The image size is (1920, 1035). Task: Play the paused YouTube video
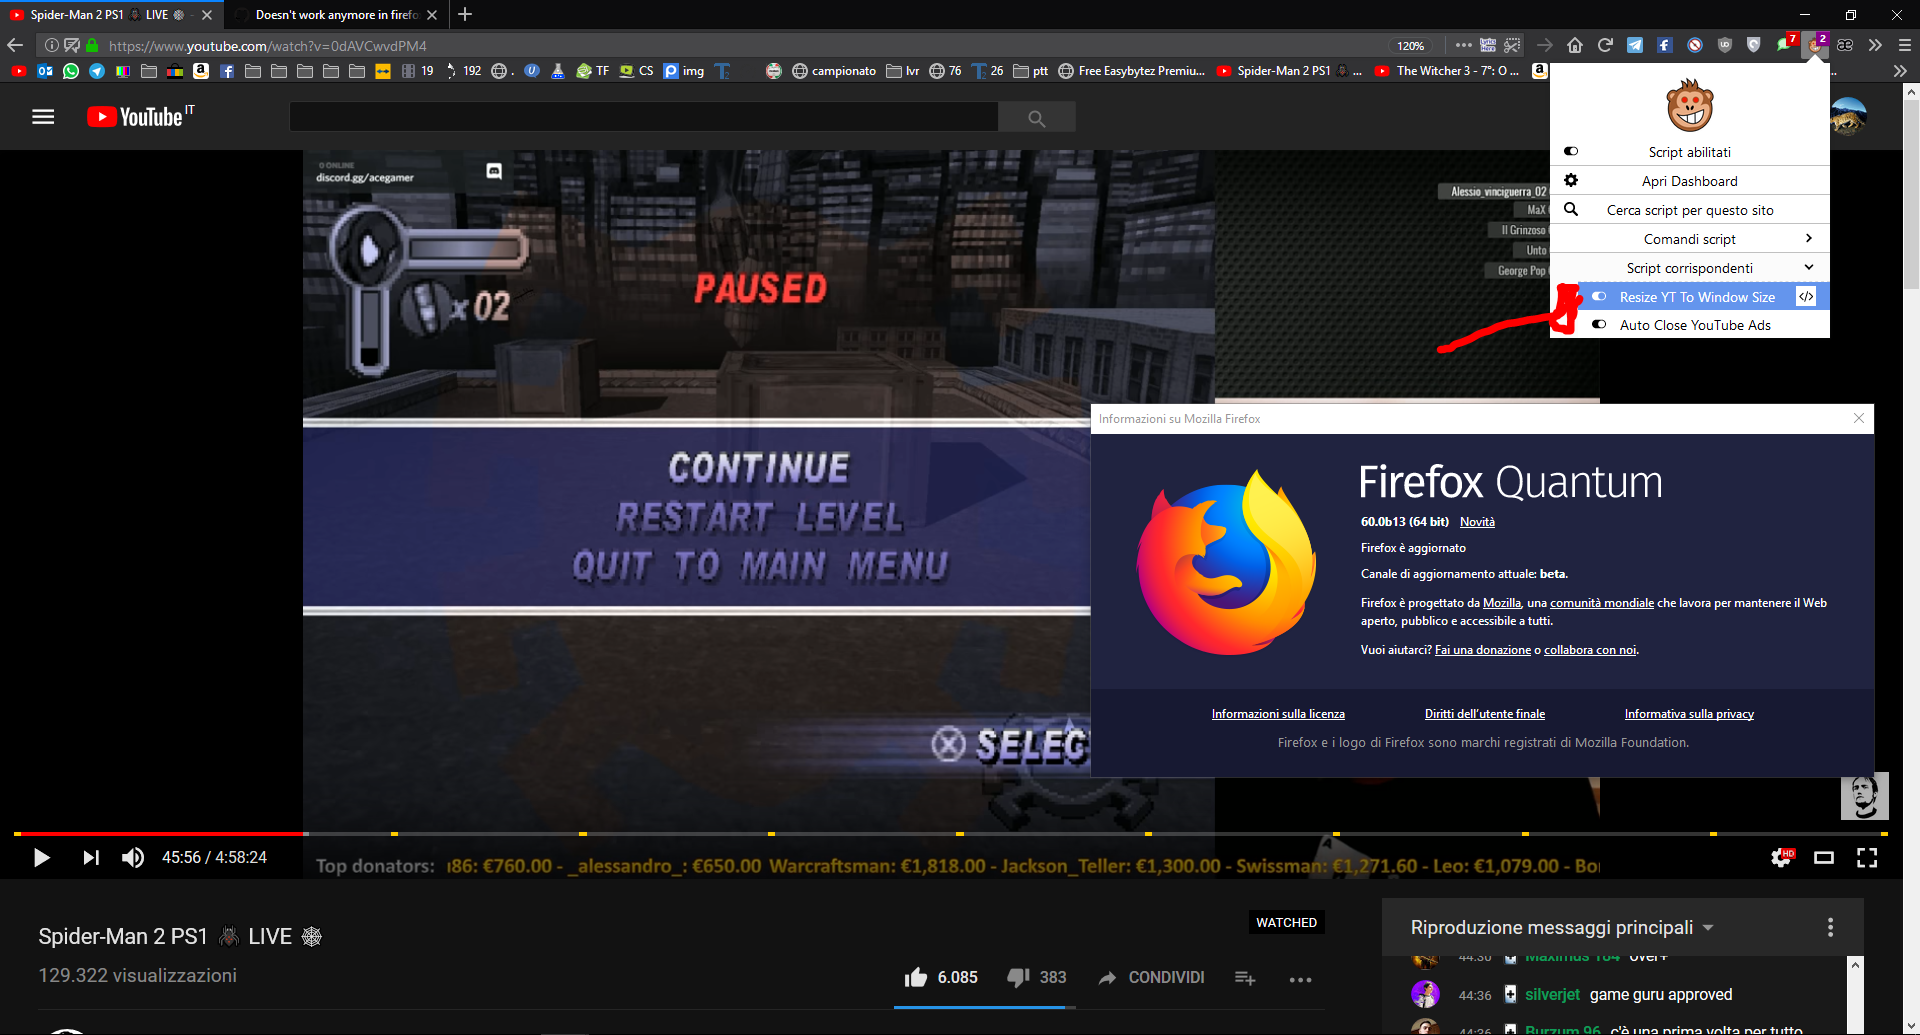41,858
